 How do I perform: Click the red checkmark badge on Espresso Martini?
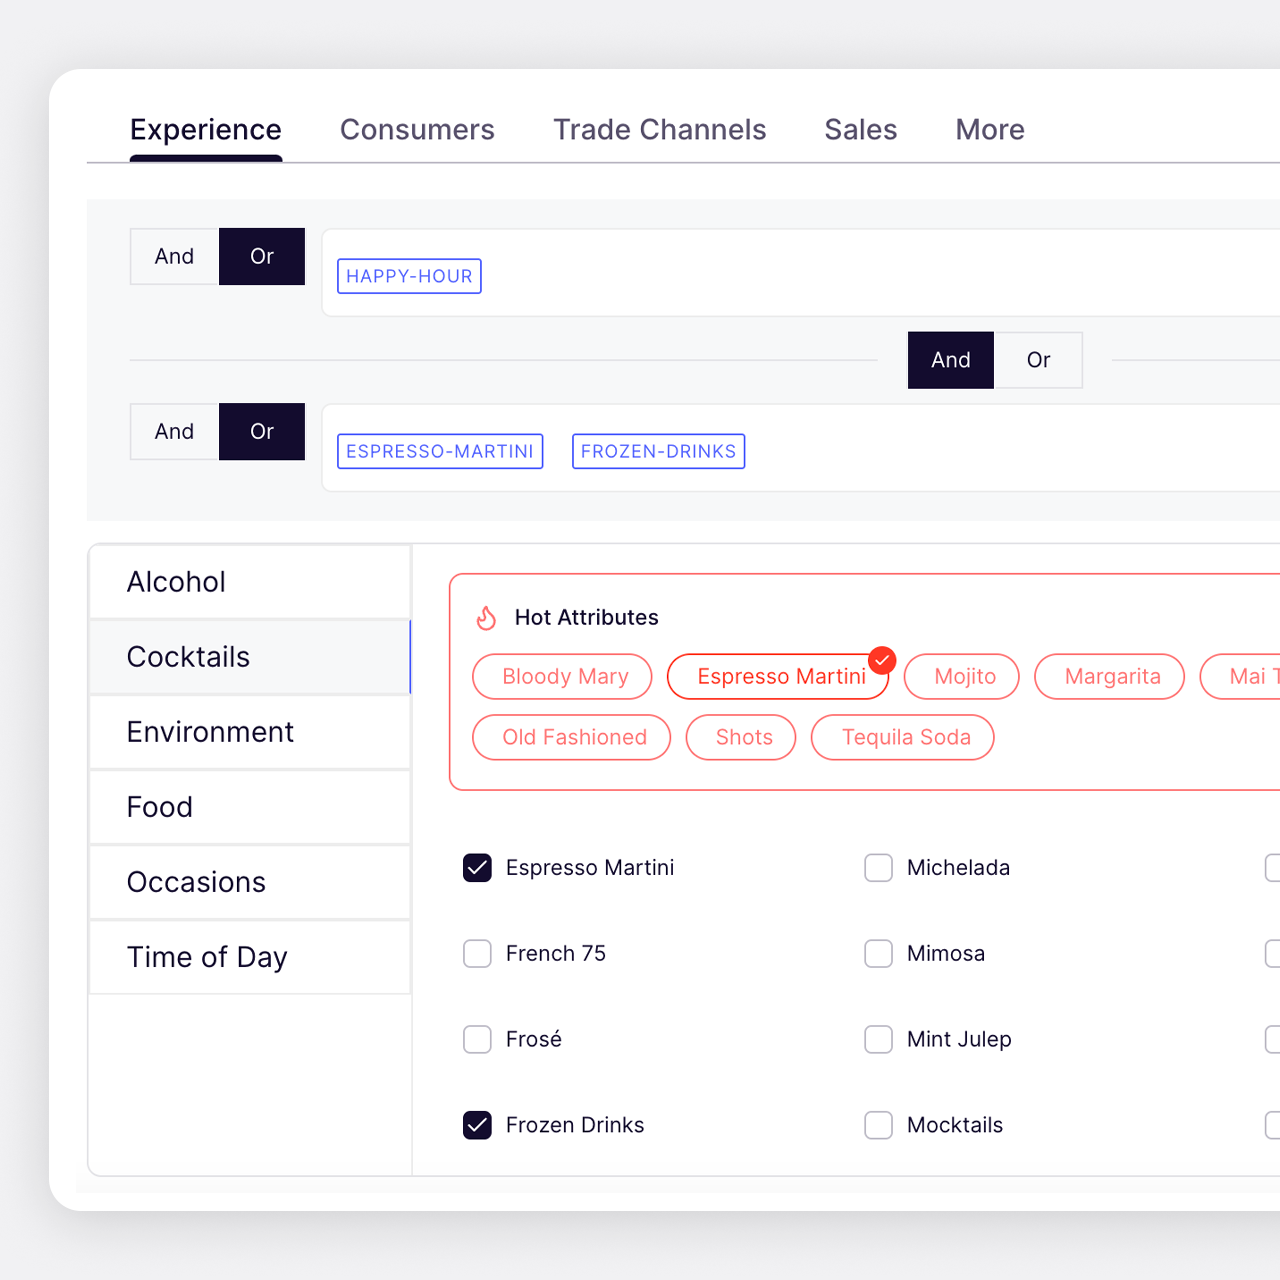(x=882, y=660)
